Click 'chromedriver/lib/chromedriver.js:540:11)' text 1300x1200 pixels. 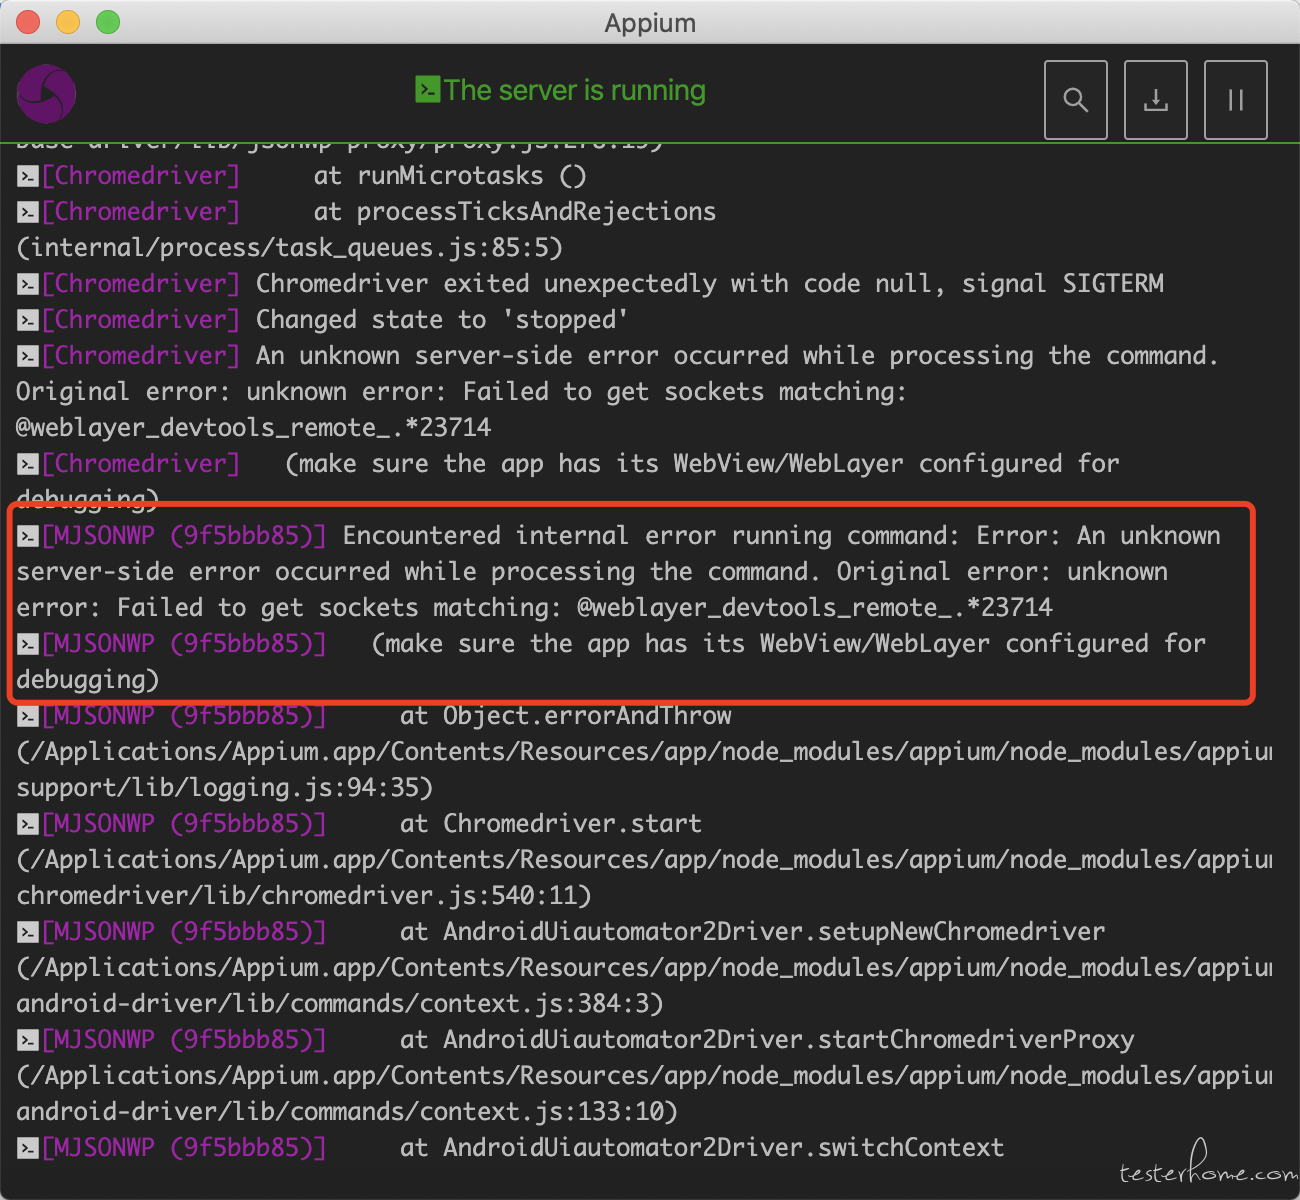click(x=304, y=896)
